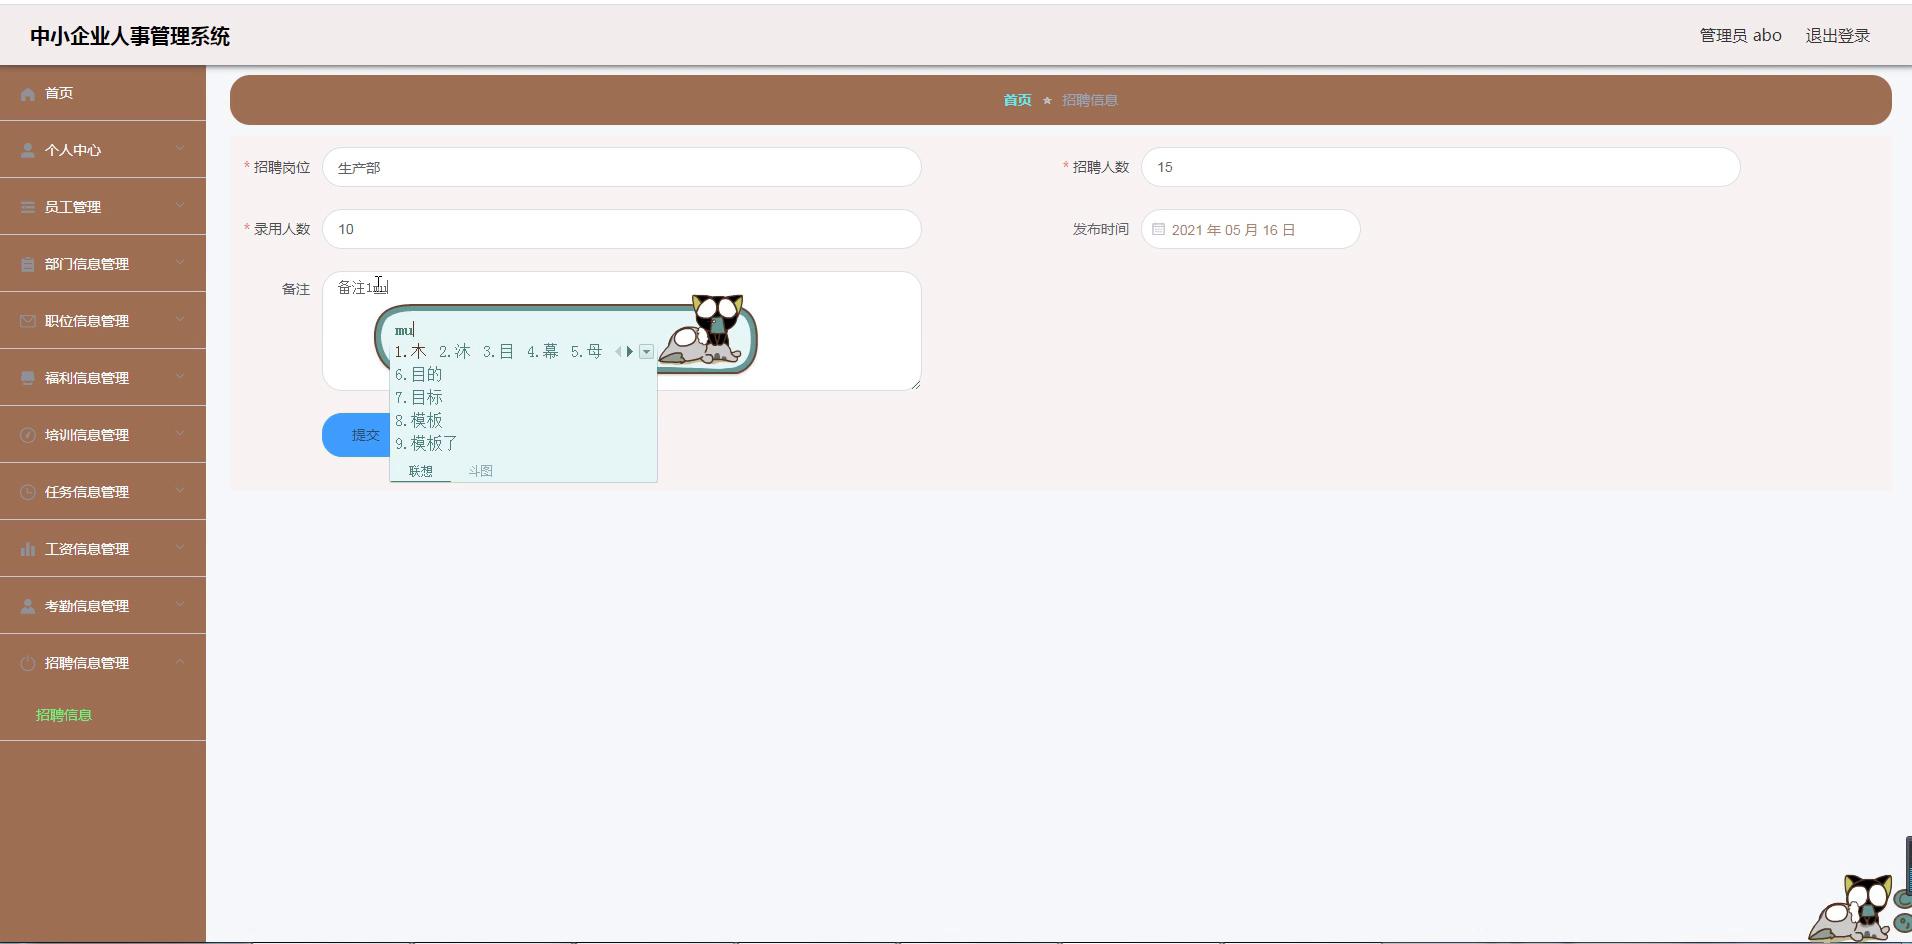Click next page arrow in IME candidate bar
1912x944 pixels.
click(630, 351)
